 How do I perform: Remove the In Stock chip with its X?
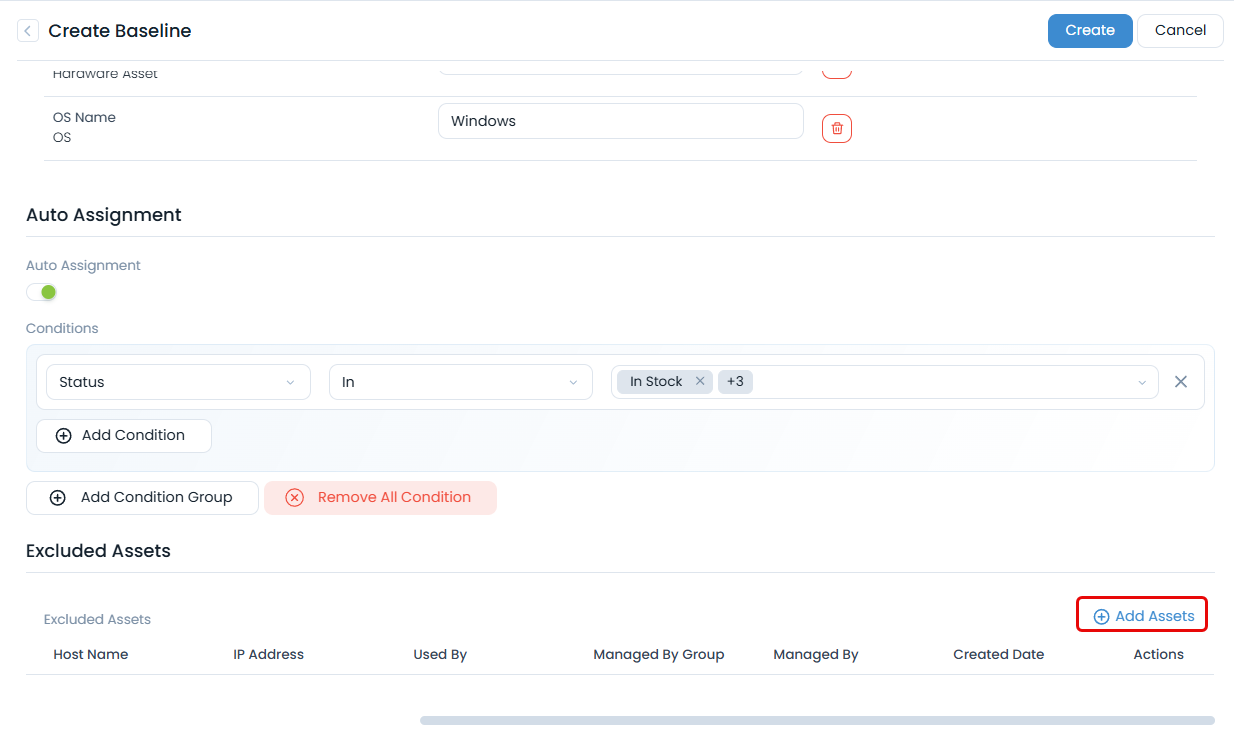pyautogui.click(x=699, y=381)
